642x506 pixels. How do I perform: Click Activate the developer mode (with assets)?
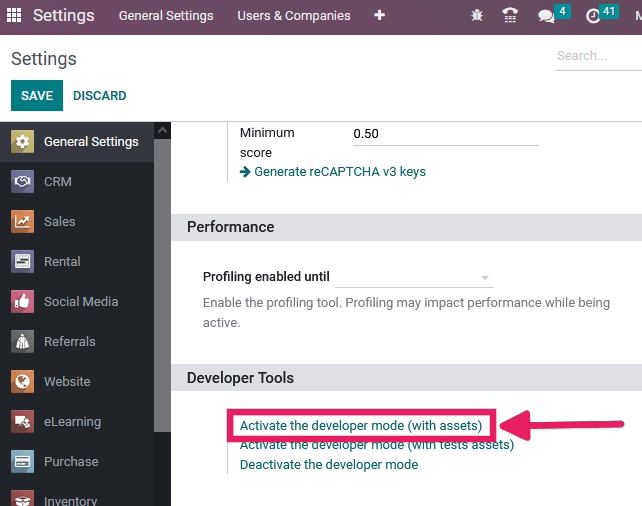point(361,425)
